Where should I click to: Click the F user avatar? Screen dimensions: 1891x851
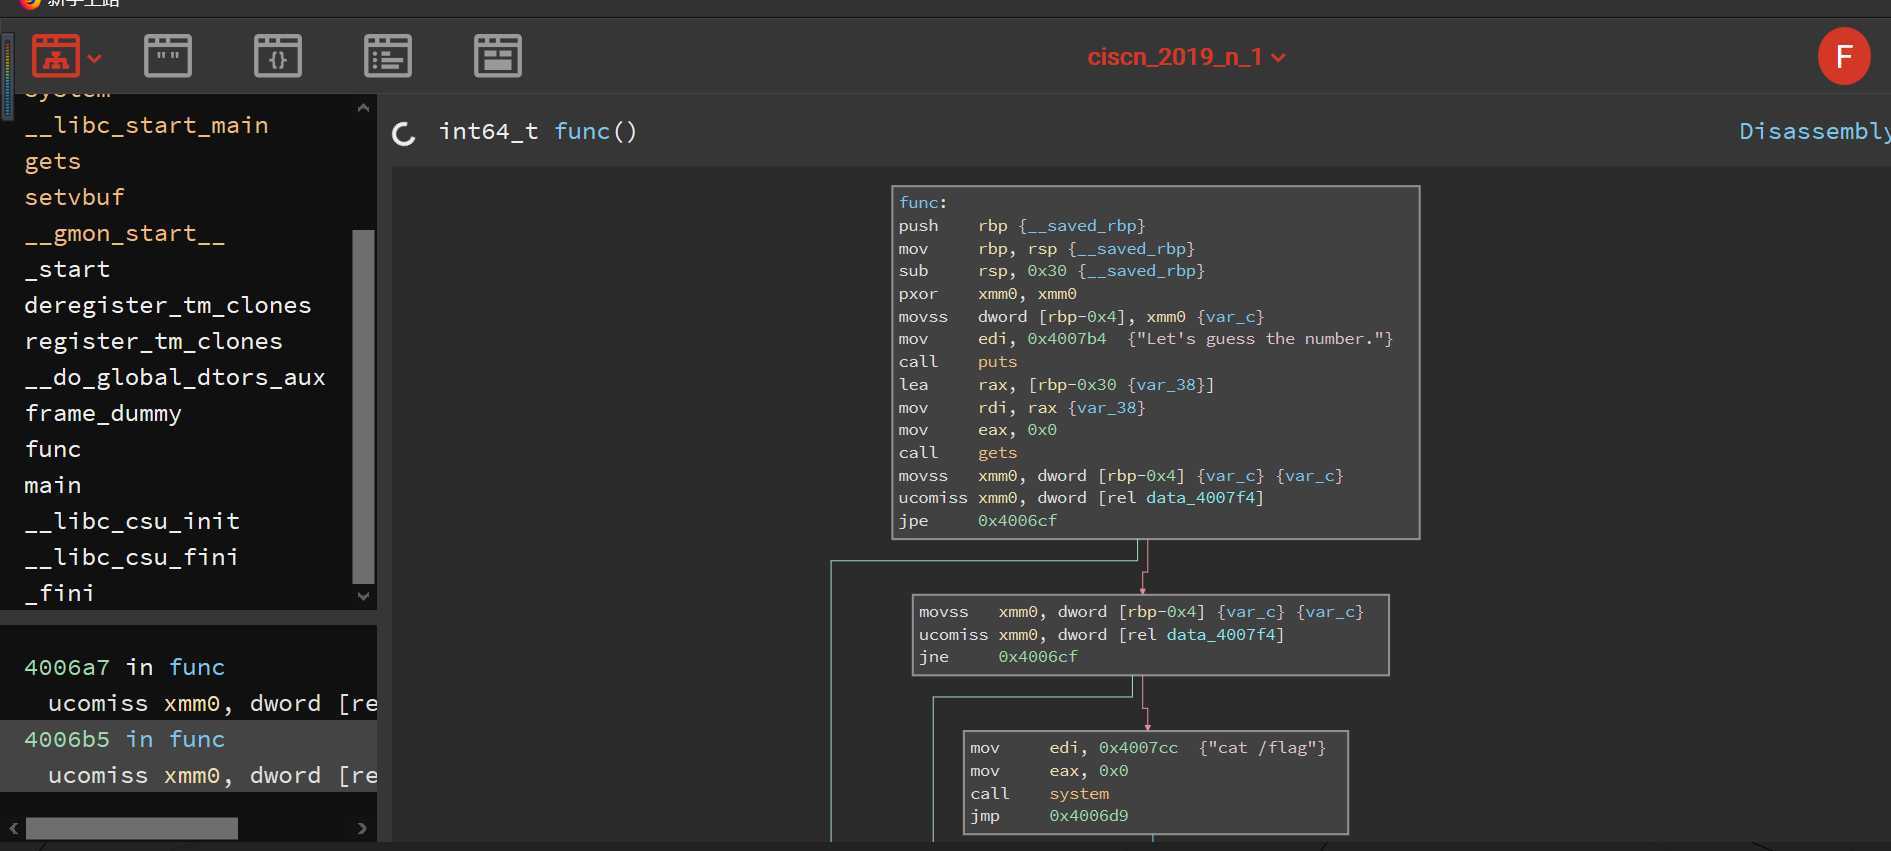click(1844, 57)
